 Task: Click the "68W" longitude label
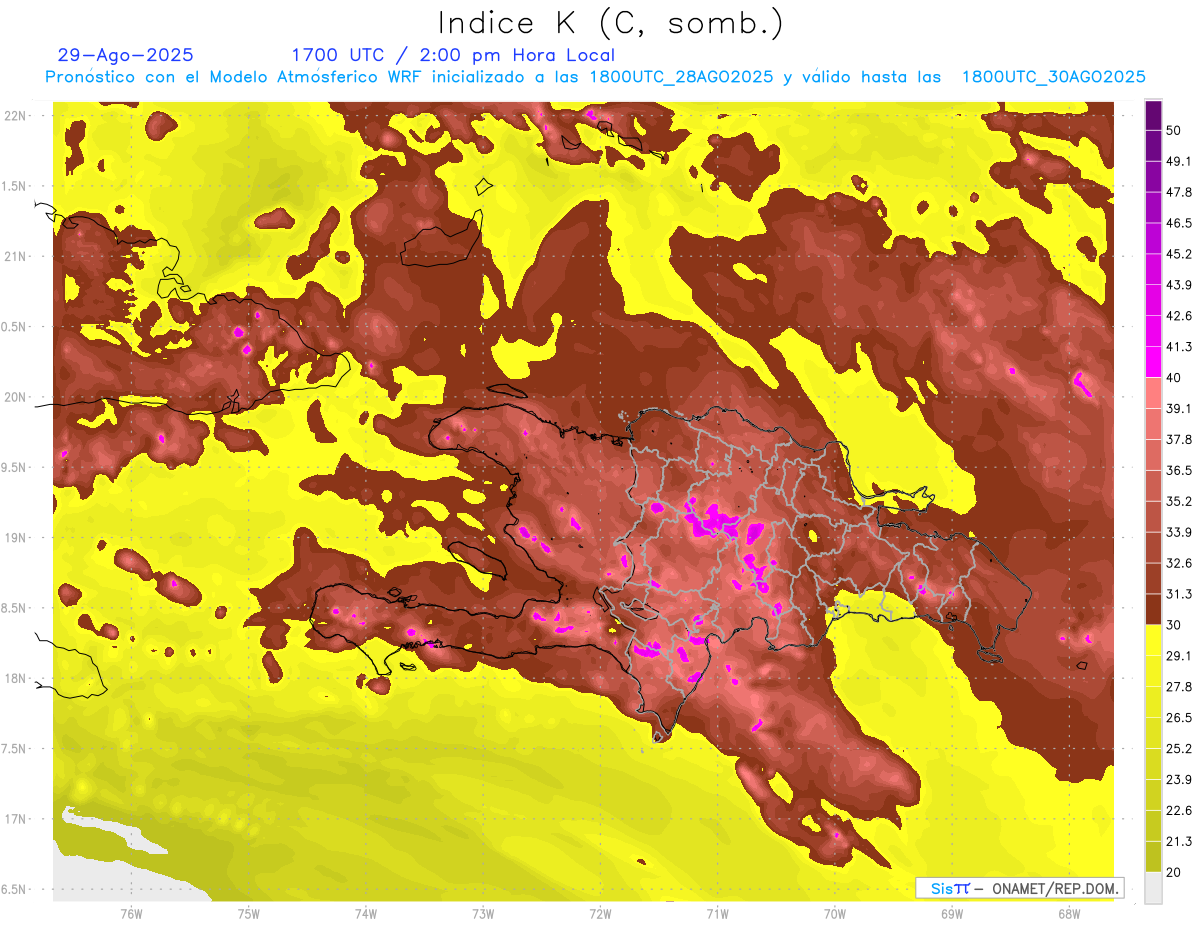(x=1069, y=913)
